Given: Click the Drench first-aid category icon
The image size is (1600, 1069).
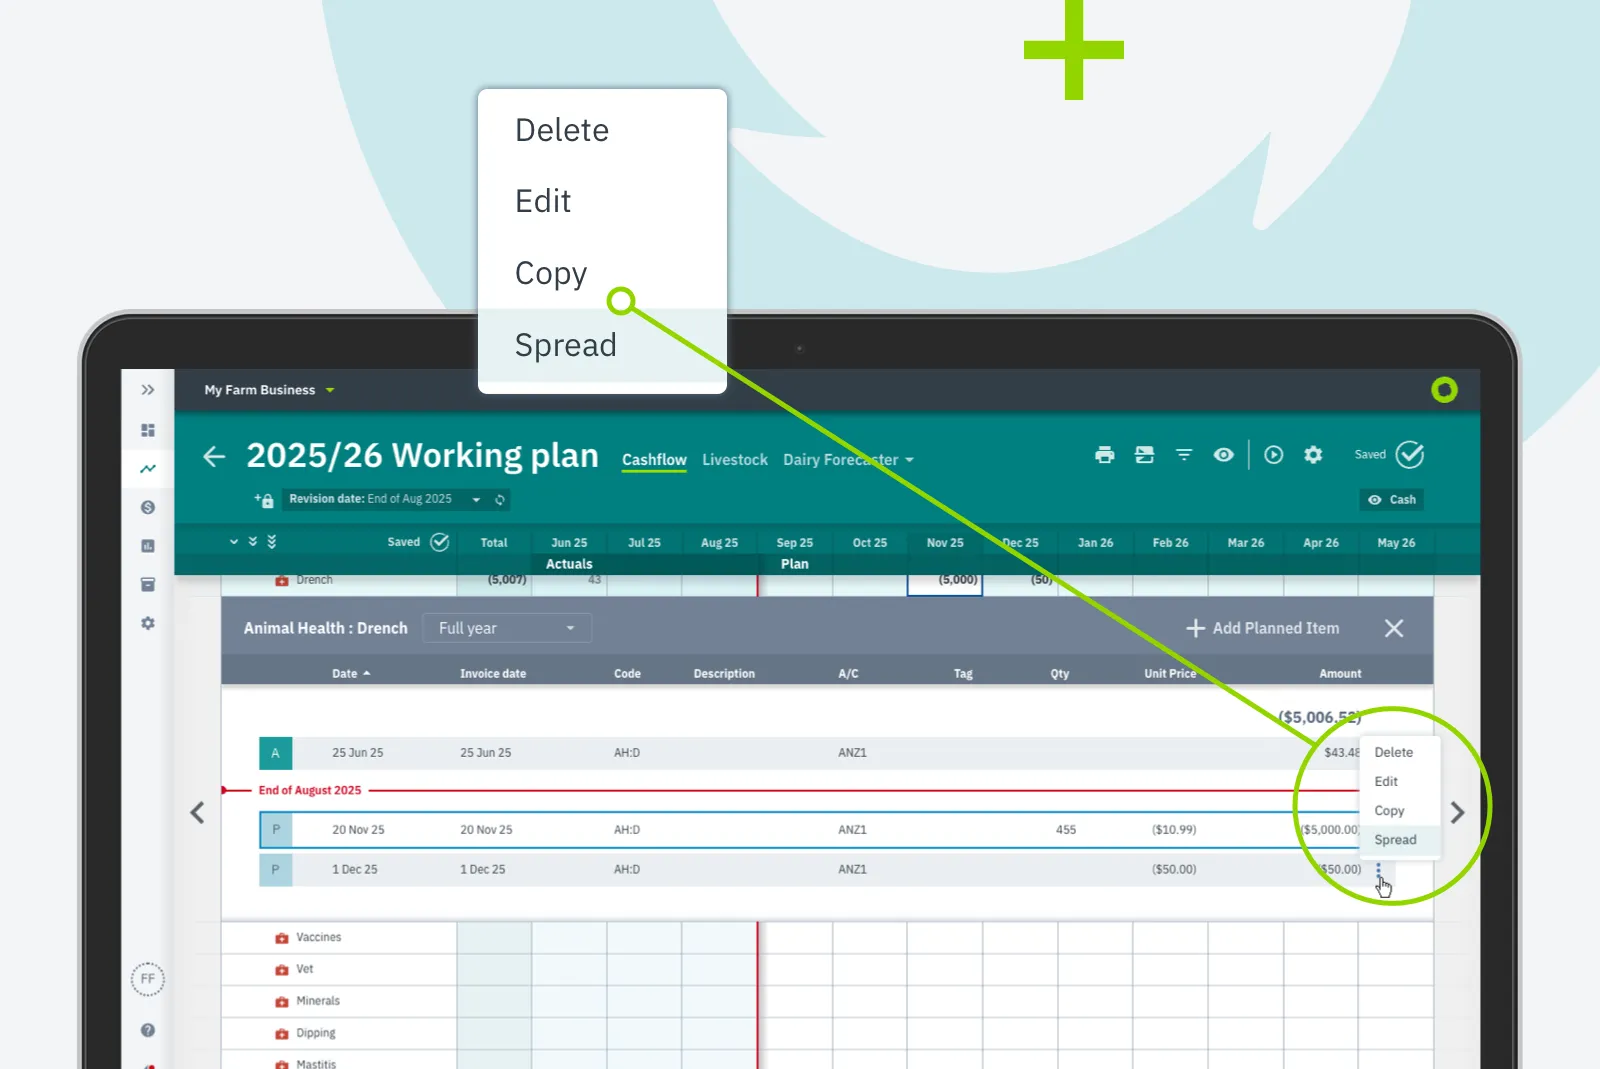Looking at the screenshot, I should (x=282, y=580).
